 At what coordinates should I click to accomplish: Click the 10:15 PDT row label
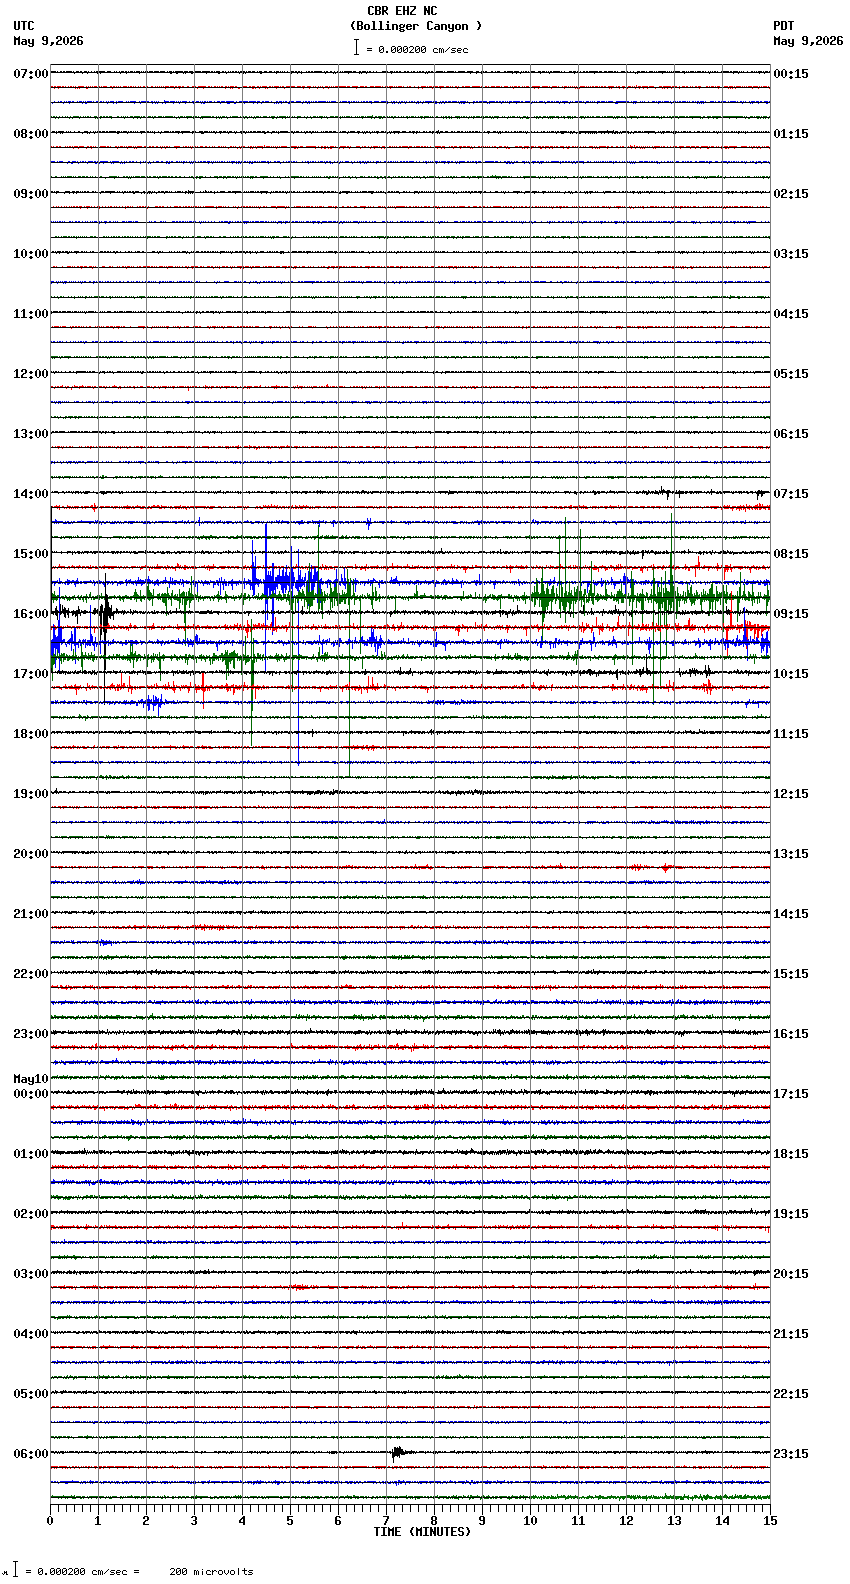tap(791, 674)
